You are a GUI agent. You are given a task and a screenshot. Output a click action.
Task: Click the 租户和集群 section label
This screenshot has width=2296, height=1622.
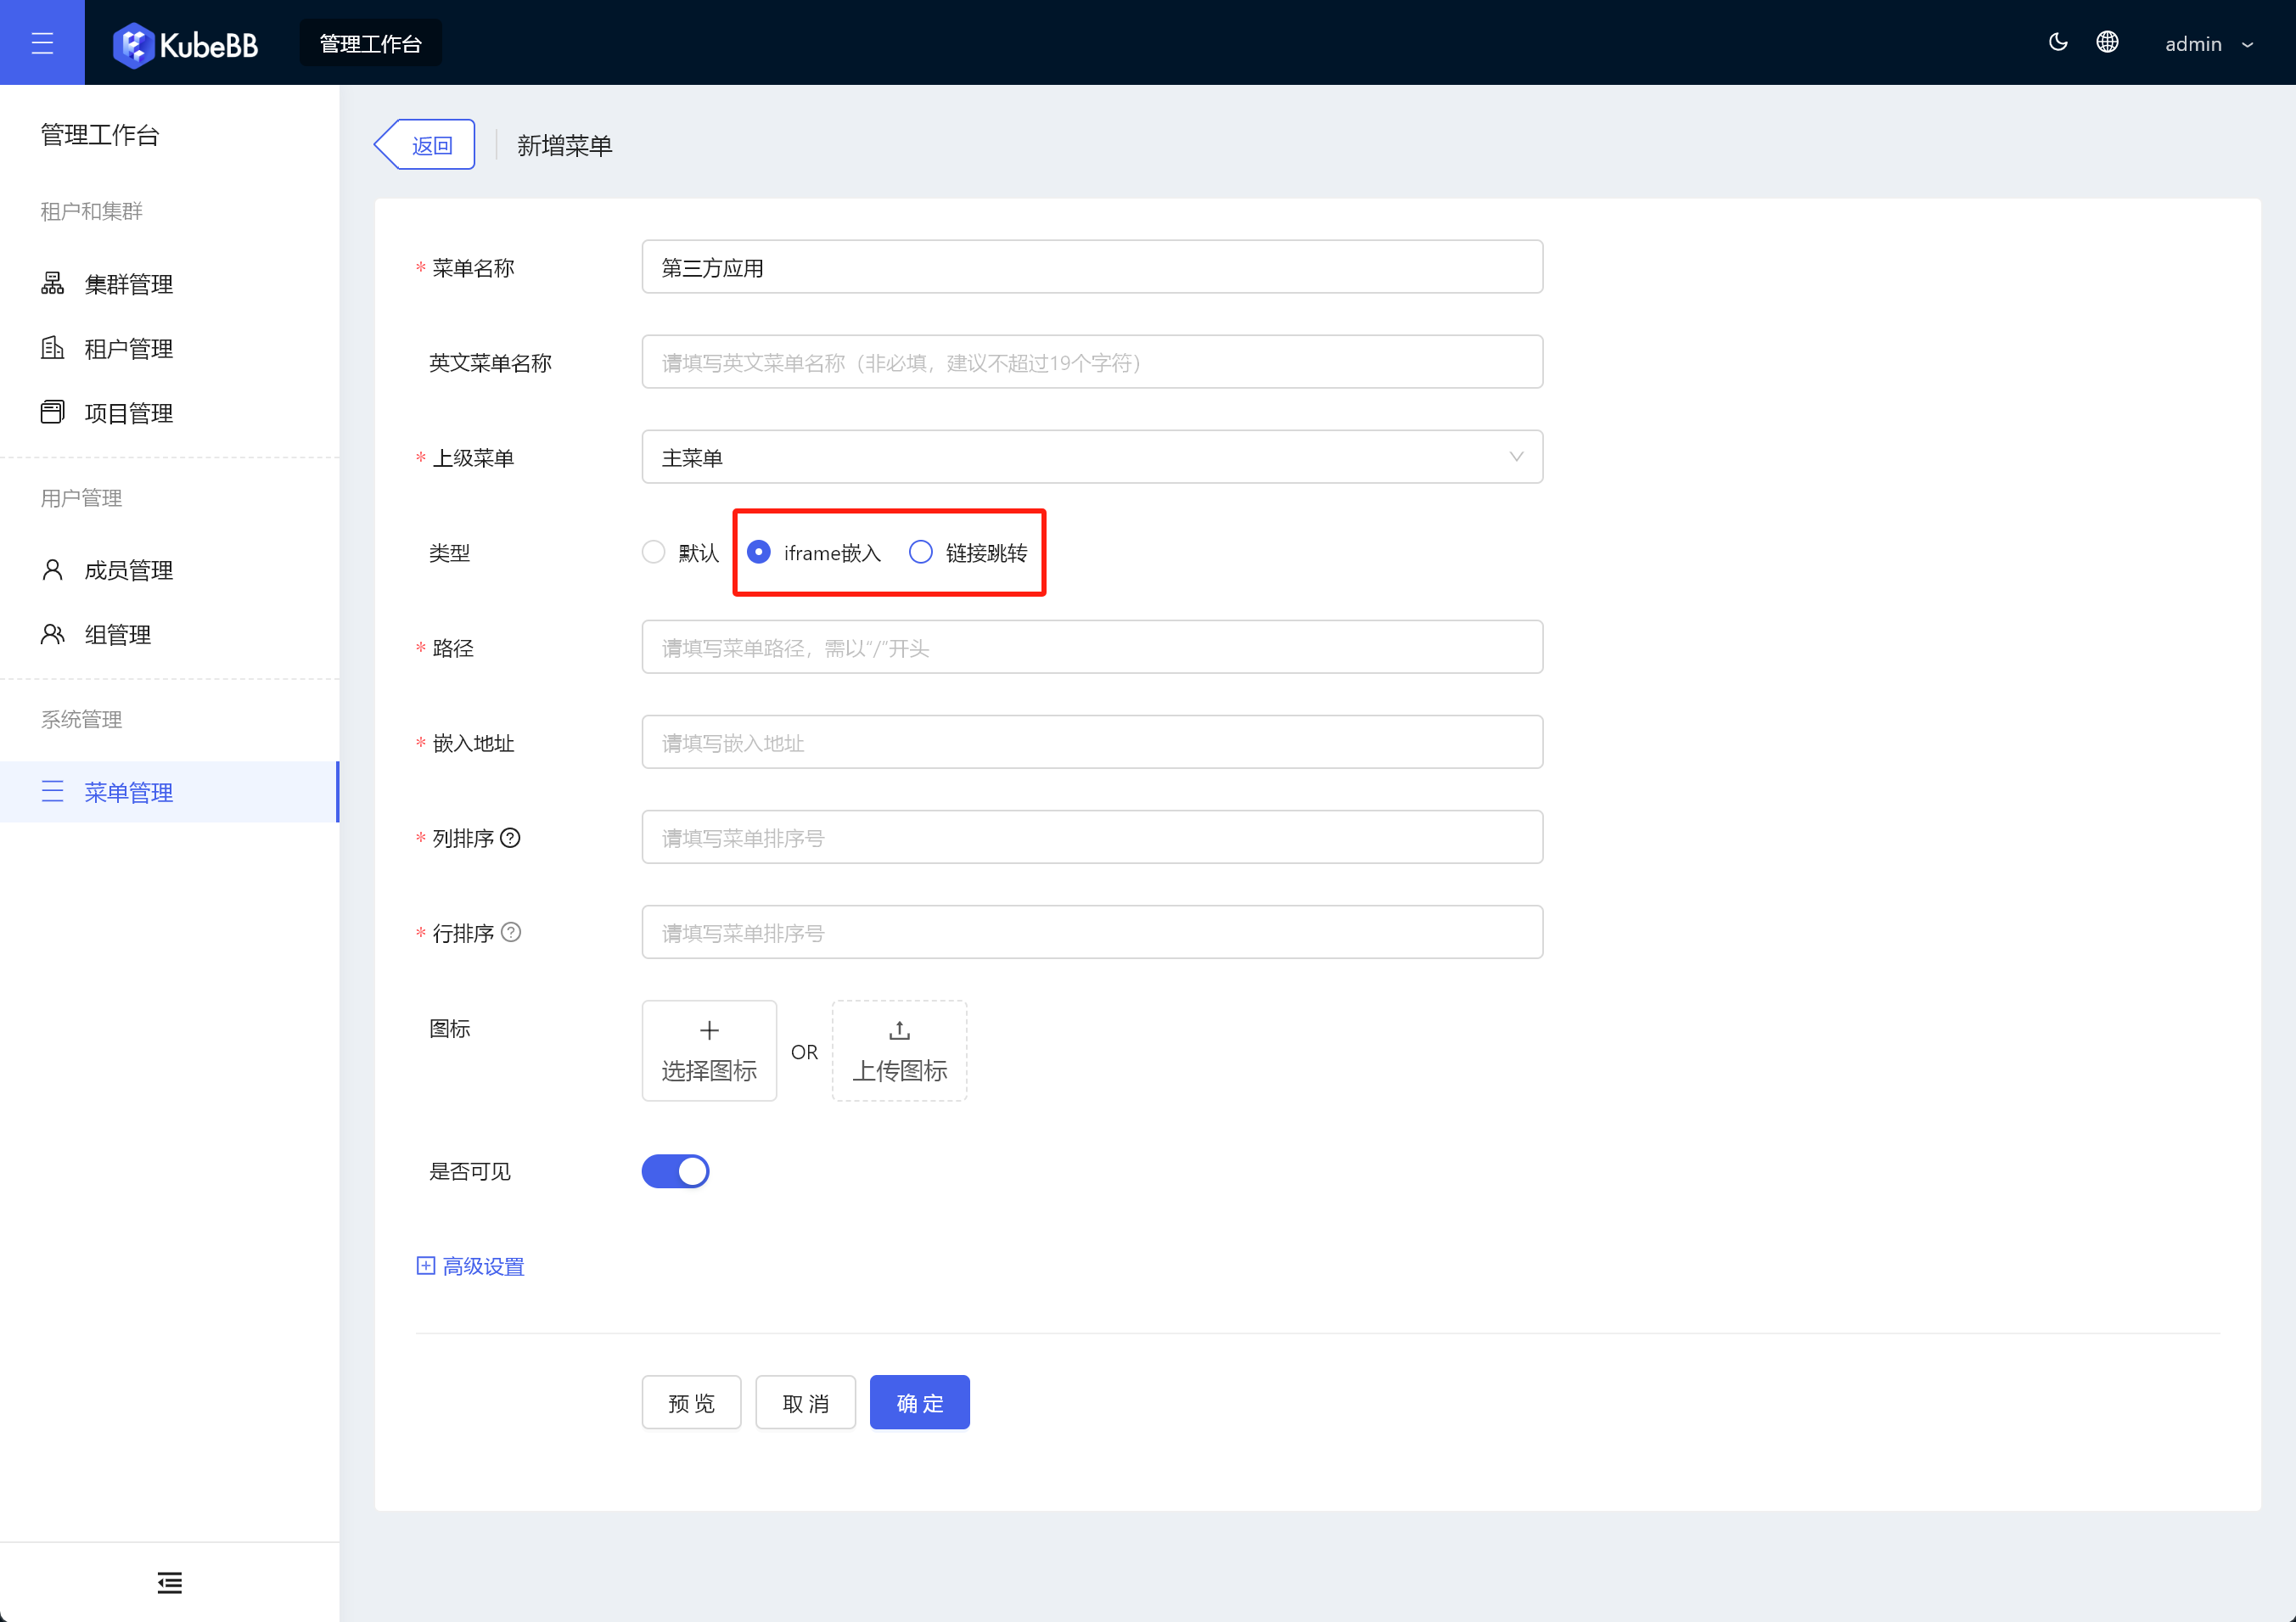[91, 211]
